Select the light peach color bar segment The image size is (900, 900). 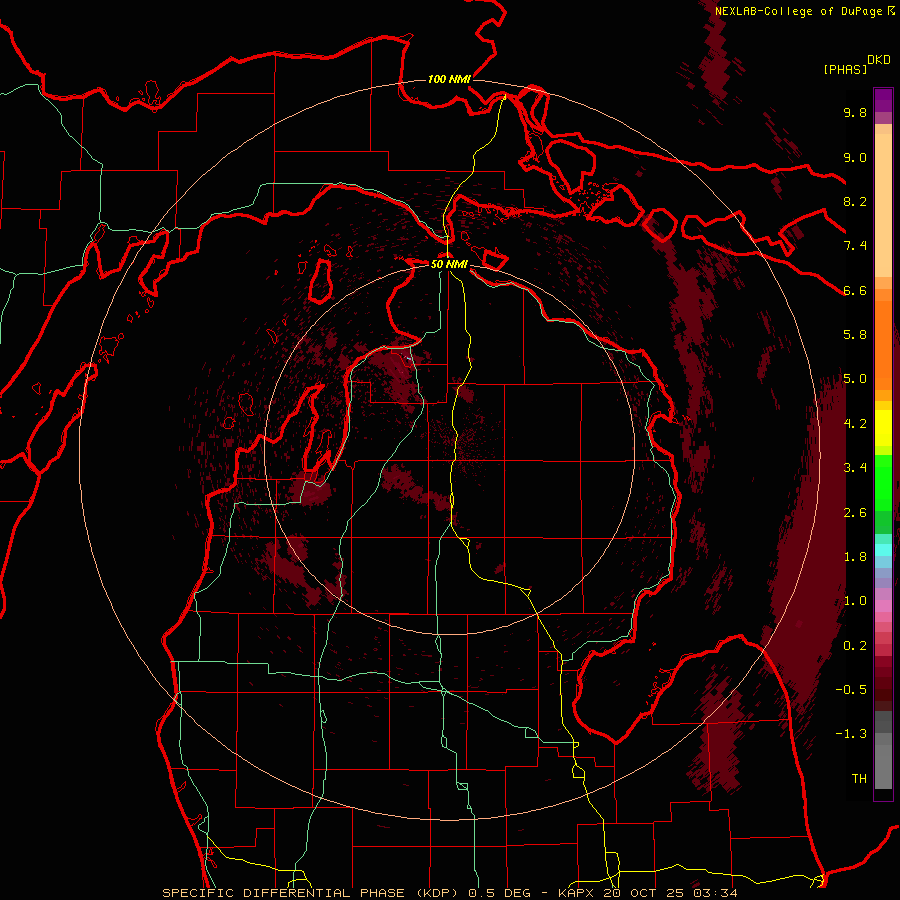pyautogui.click(x=883, y=207)
